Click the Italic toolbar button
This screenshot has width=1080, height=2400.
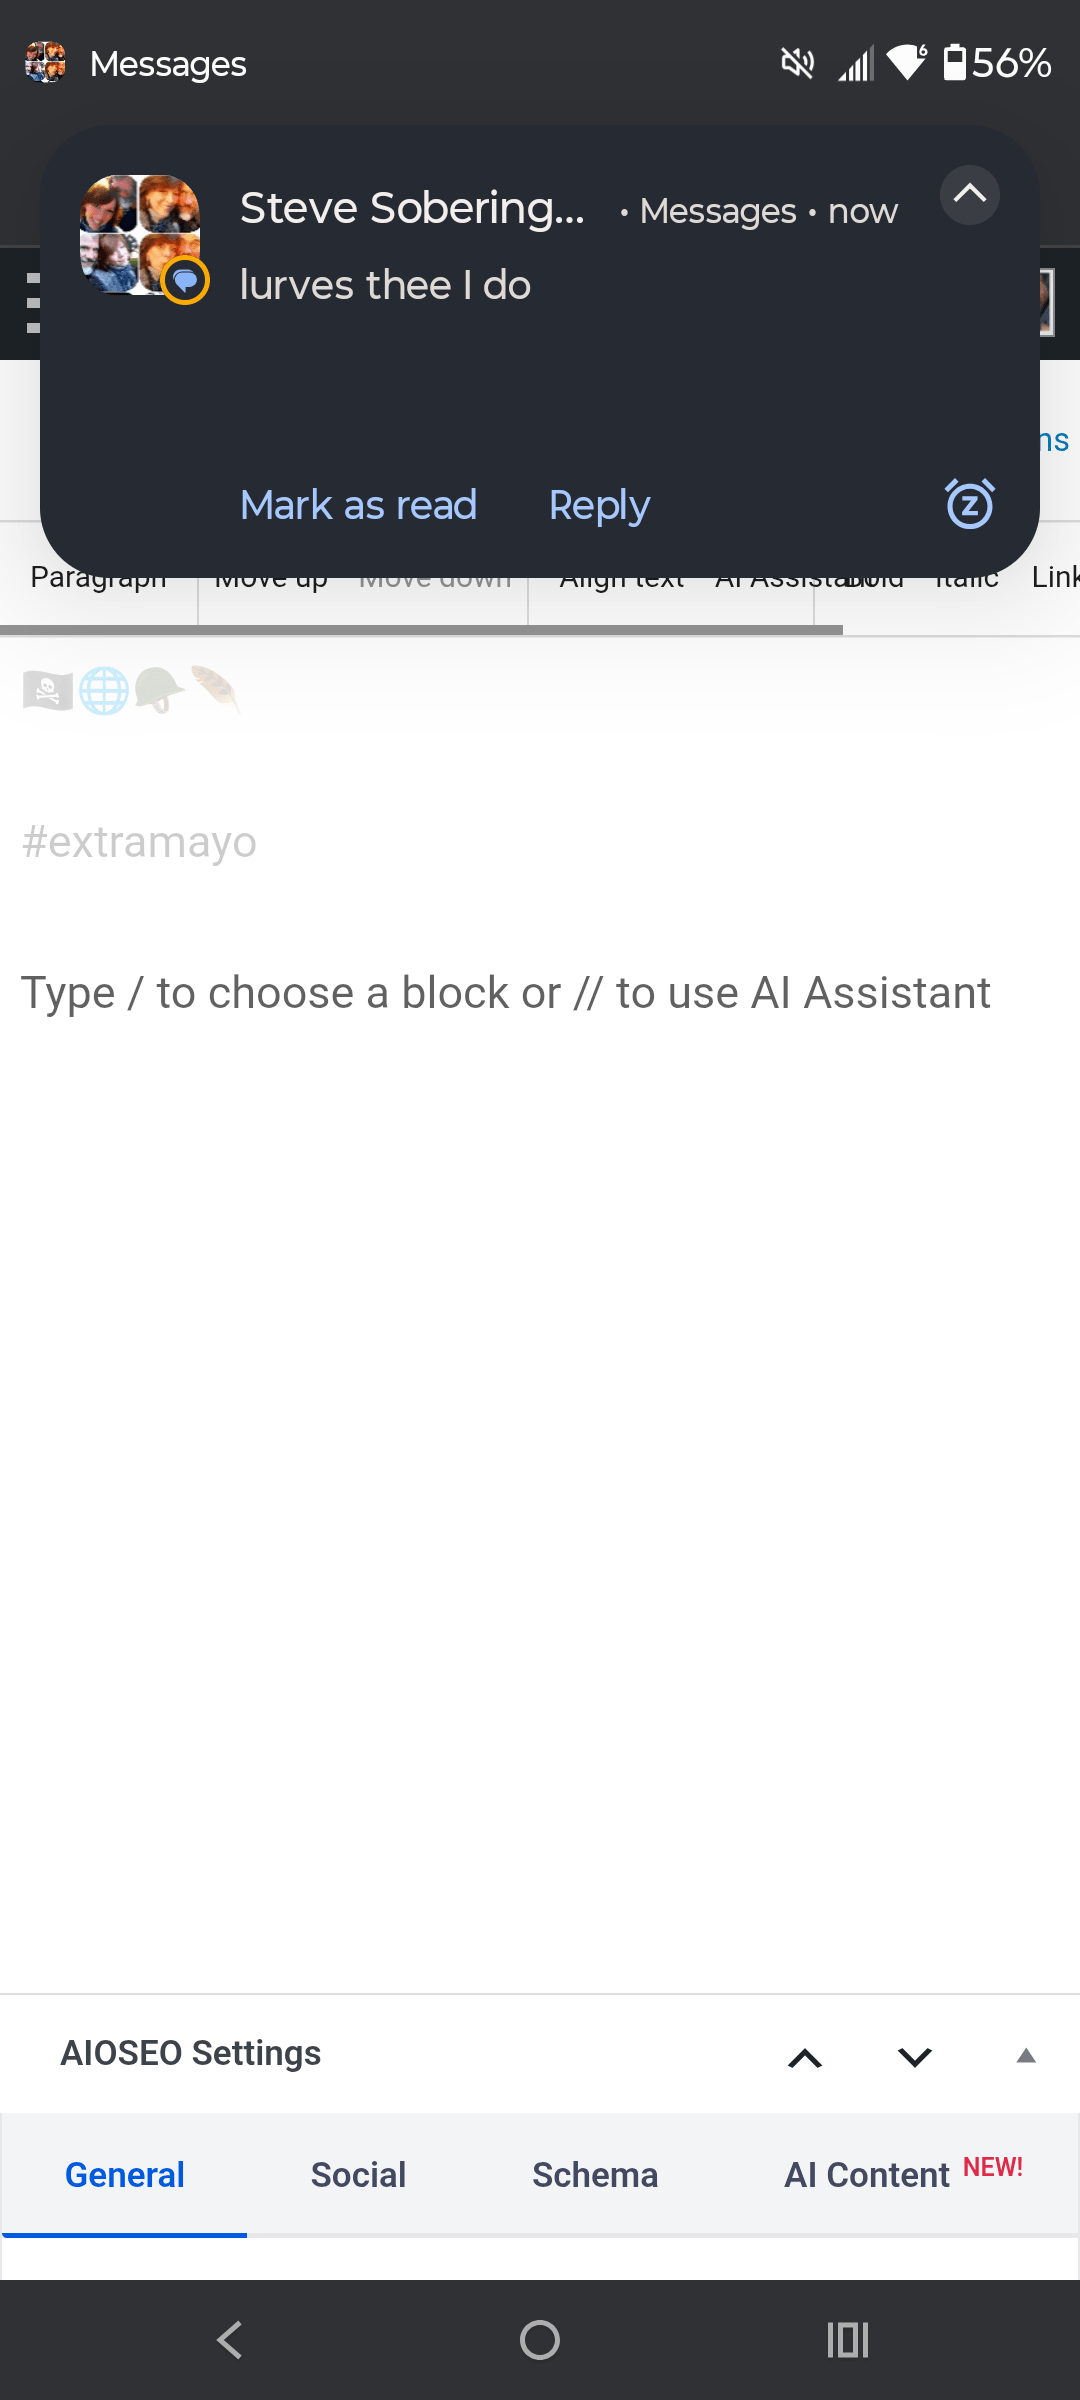(966, 583)
